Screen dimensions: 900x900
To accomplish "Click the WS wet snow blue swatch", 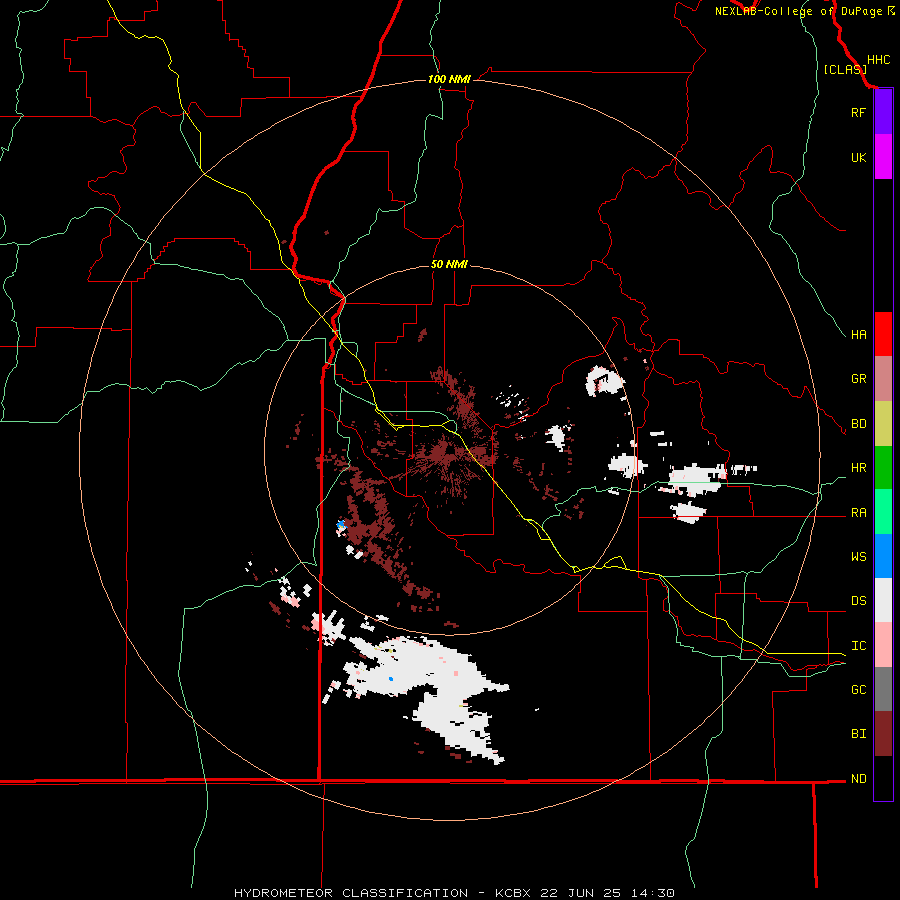I will 883,556.
